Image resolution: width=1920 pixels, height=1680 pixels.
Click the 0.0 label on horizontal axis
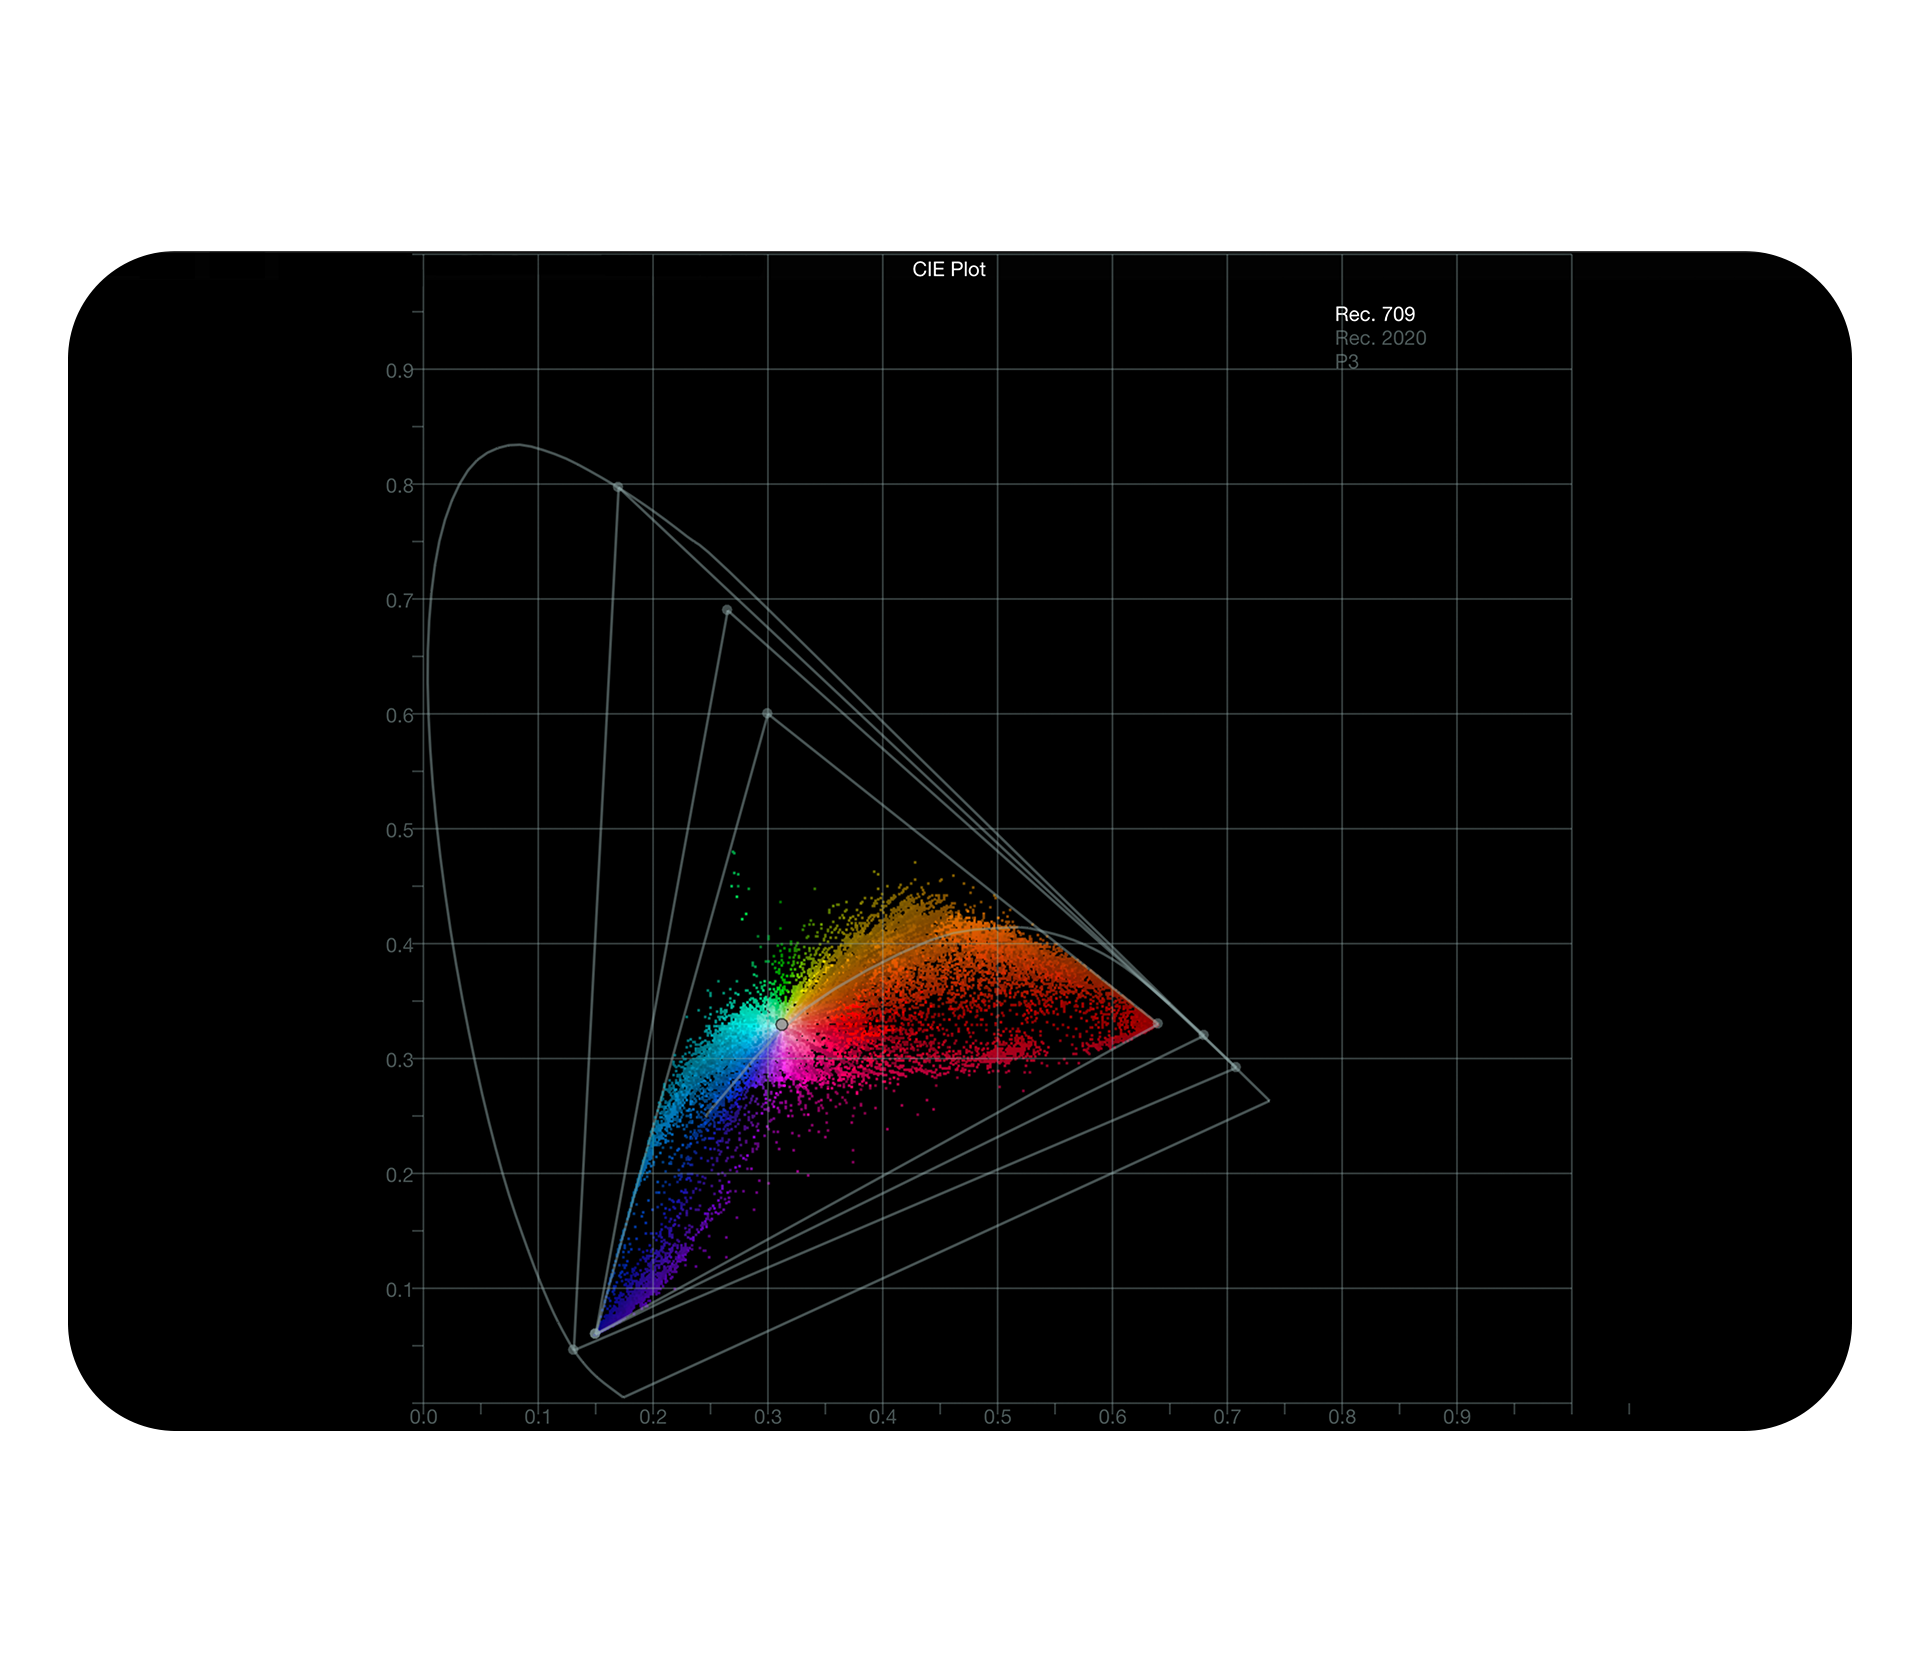point(423,1417)
